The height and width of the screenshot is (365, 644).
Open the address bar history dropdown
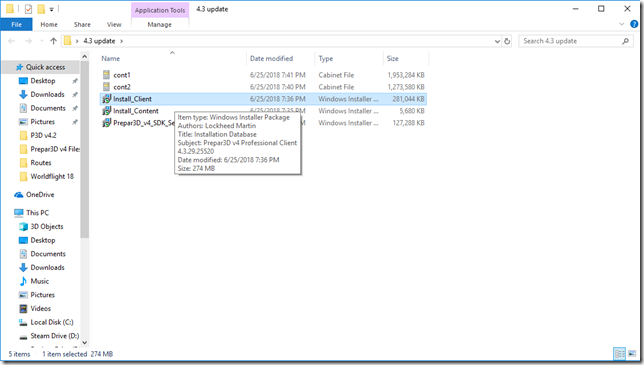pyautogui.click(x=497, y=41)
